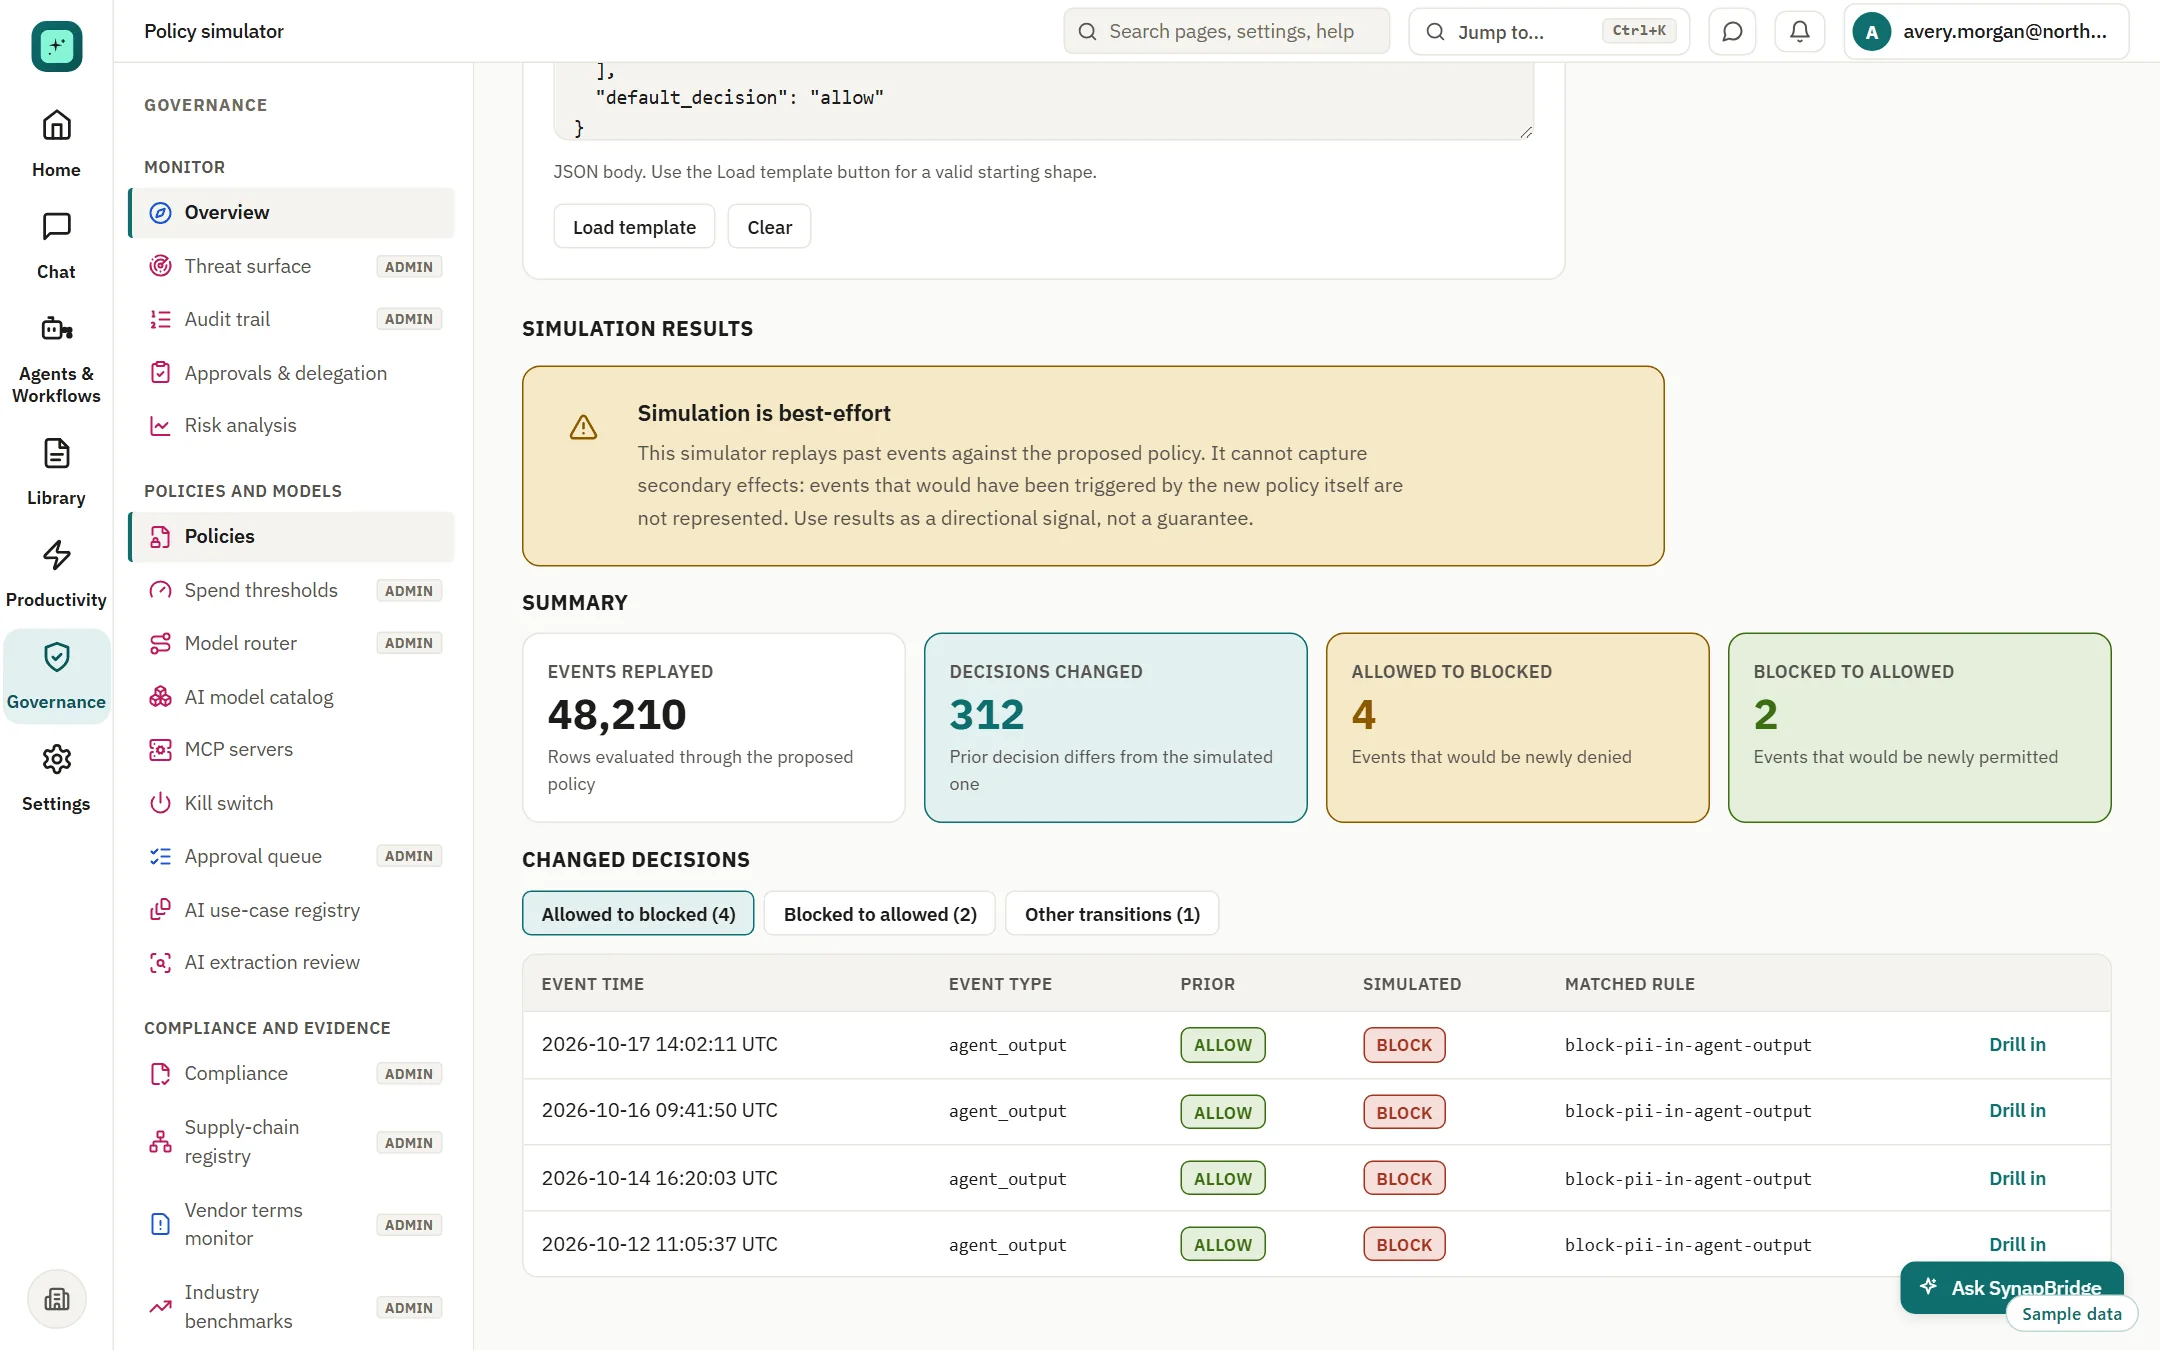The image size is (2160, 1350).
Task: Open AI extraction review
Action: point(292,962)
